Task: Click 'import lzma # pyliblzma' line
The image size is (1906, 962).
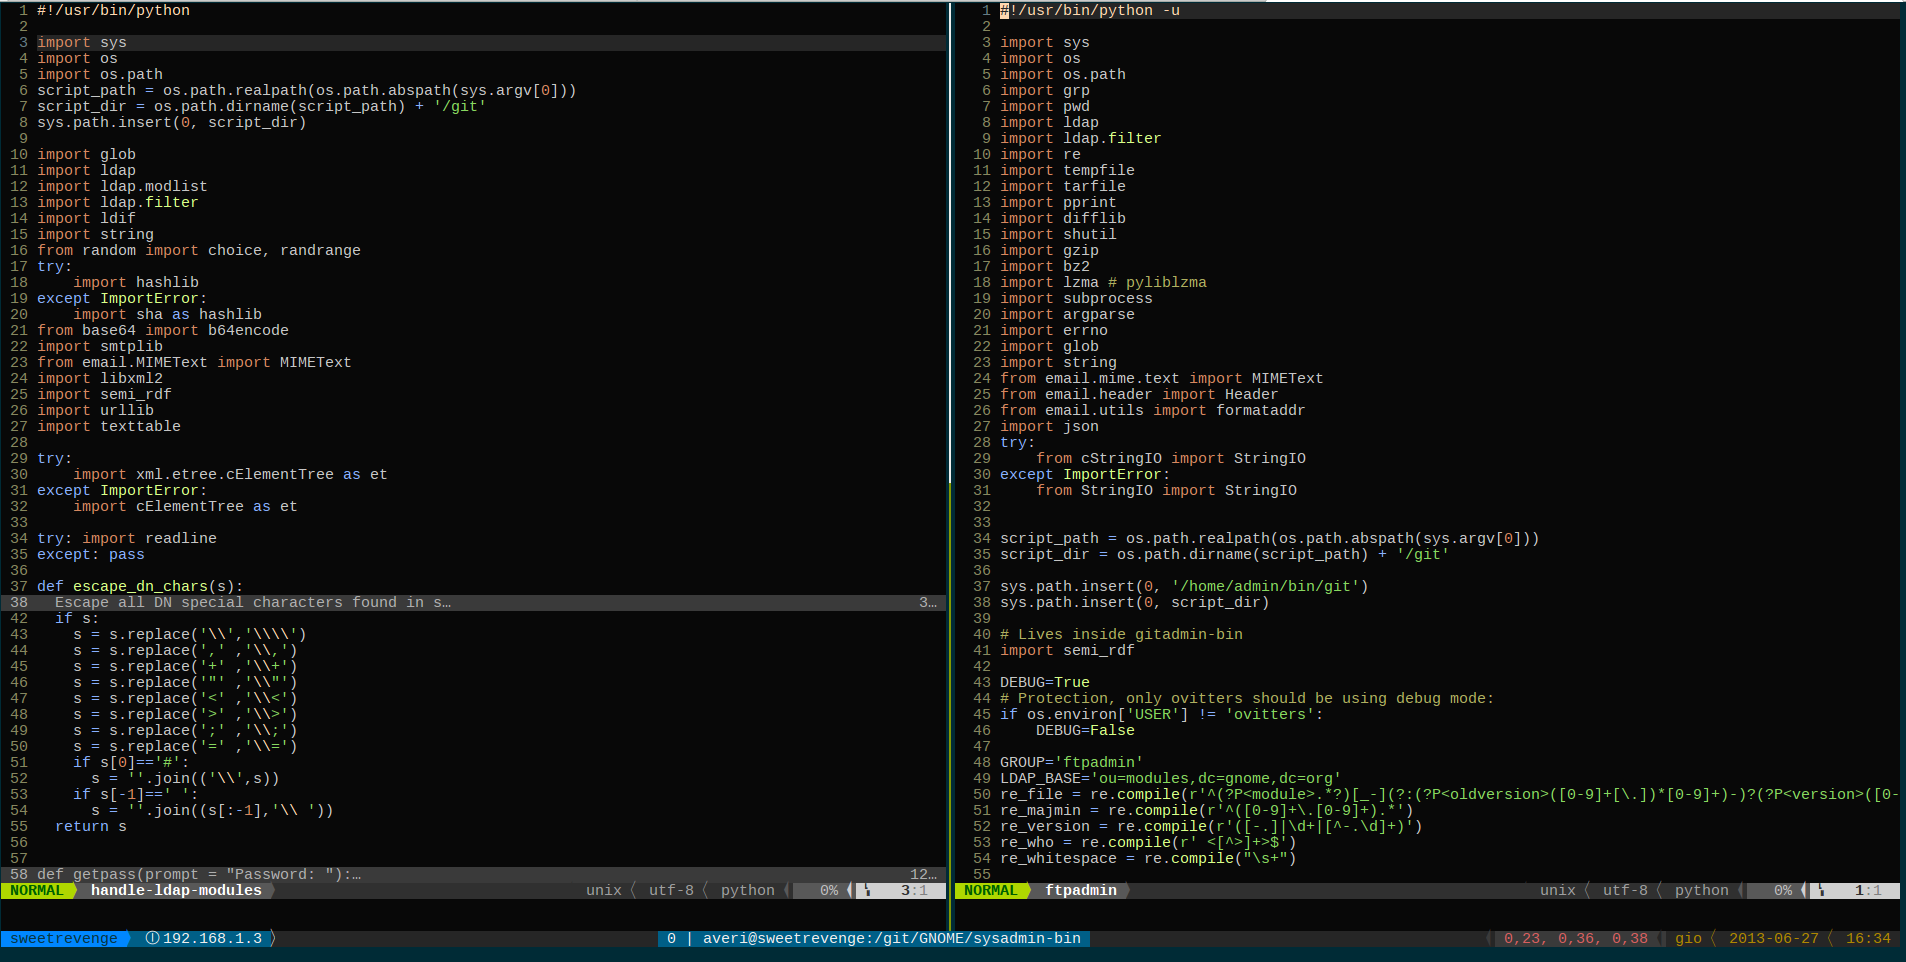Action: click(1103, 282)
